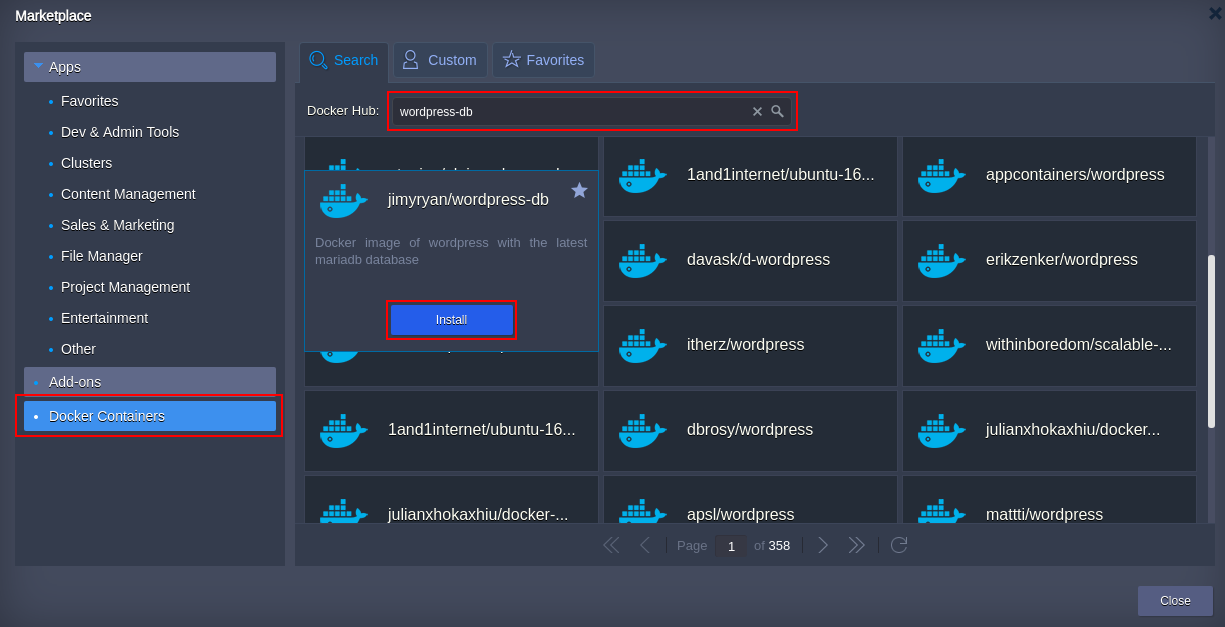Click Docker icon of 1and1internet/ubuntu-16 top card
The width and height of the screenshot is (1225, 627).
[x=643, y=175]
